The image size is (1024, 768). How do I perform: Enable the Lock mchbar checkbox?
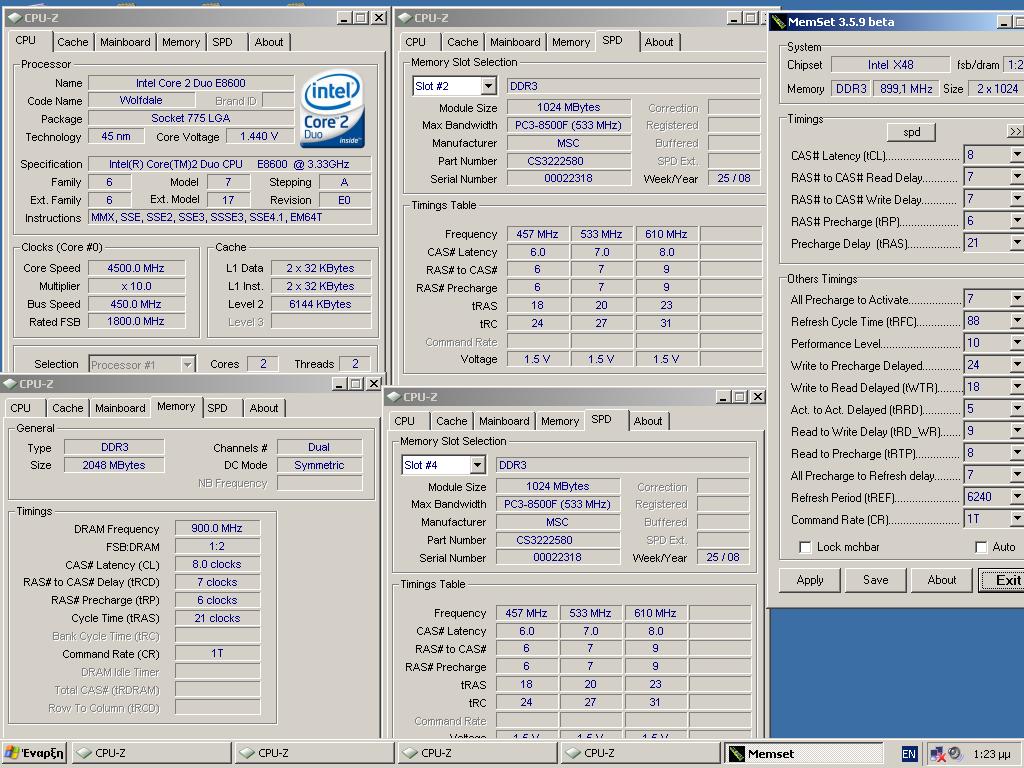tap(805, 547)
